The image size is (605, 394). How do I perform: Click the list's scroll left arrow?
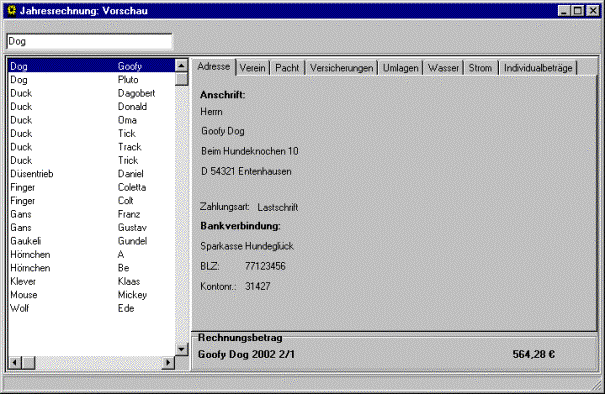tap(15, 363)
